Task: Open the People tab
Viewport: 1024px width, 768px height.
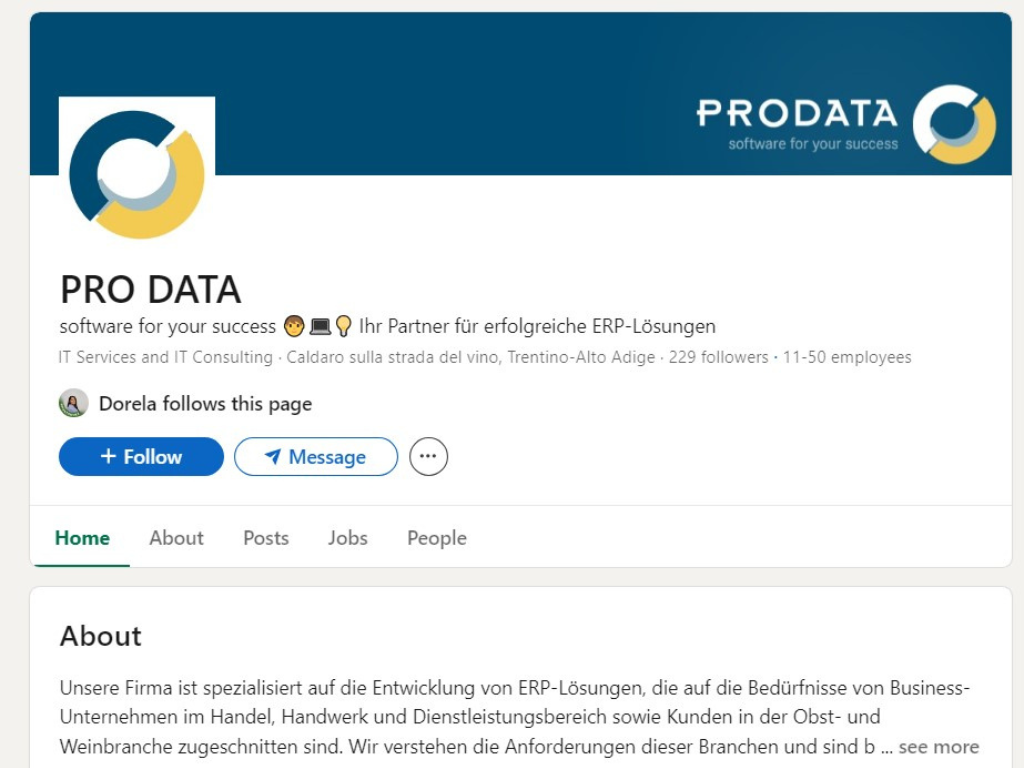Action: pyautogui.click(x=437, y=538)
